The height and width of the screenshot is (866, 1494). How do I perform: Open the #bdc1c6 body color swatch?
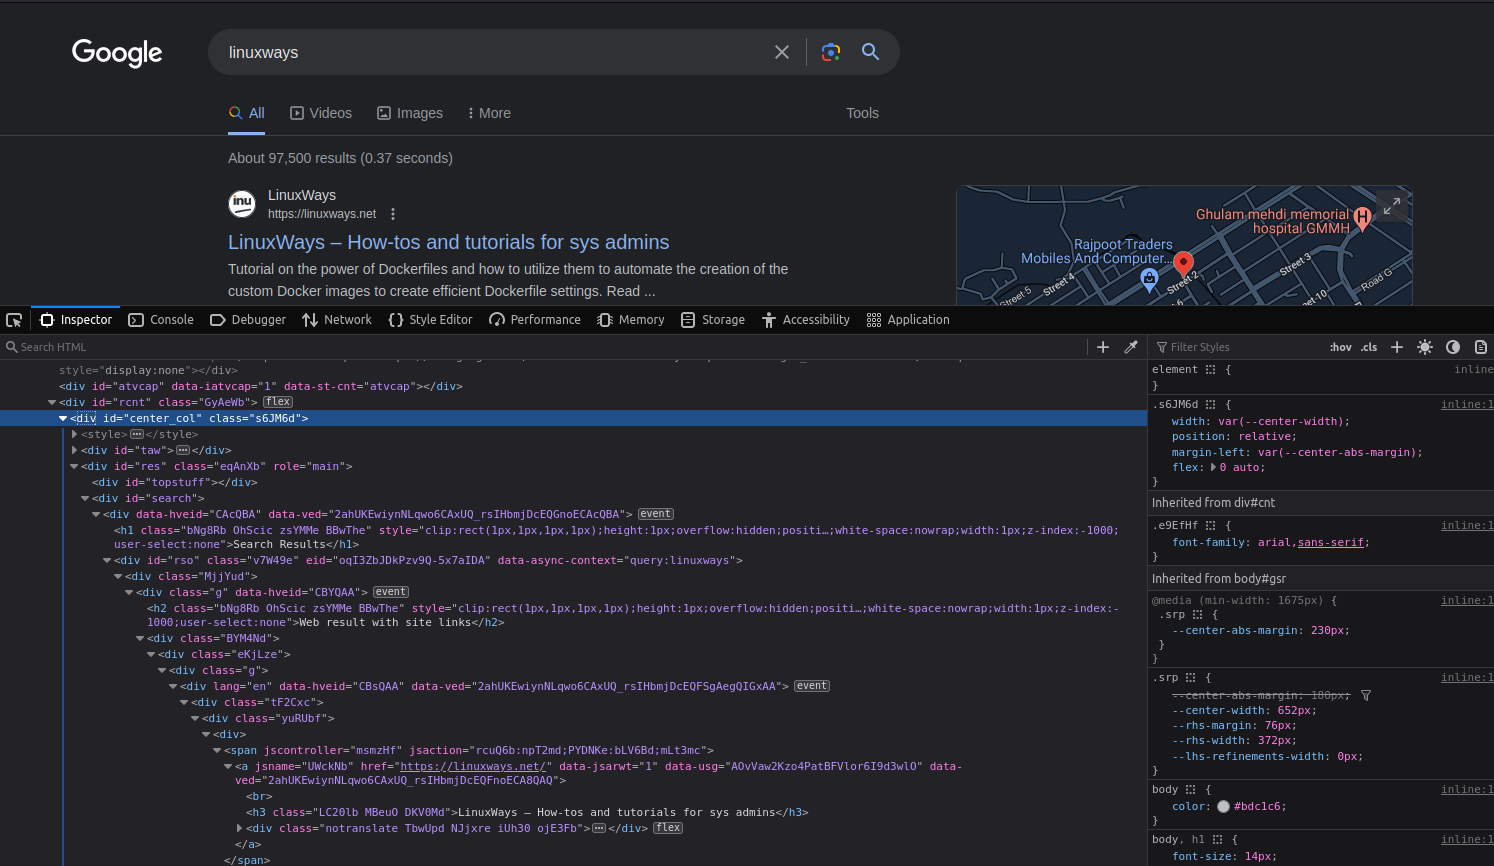click(x=1223, y=806)
